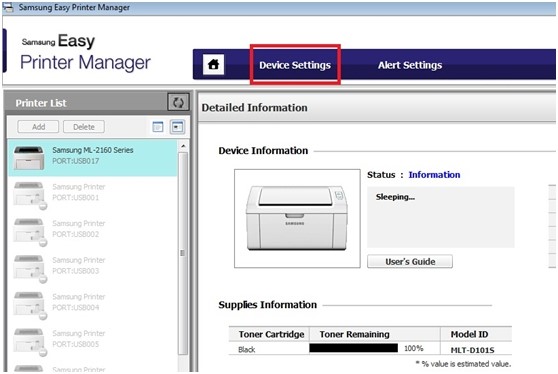The image size is (558, 374).
Task: Click the Information status link
Action: pos(434,175)
